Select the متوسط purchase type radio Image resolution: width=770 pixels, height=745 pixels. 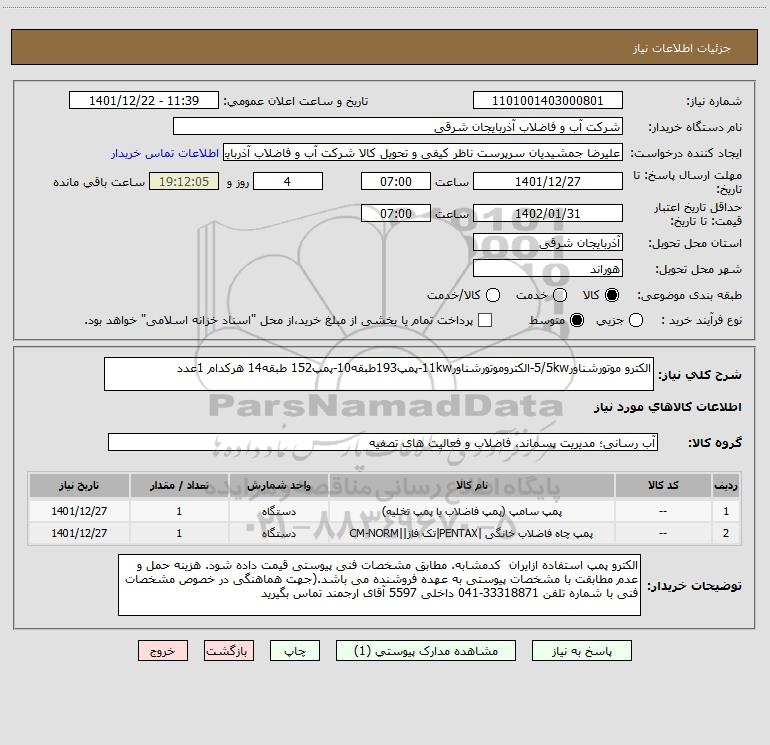(x=577, y=320)
